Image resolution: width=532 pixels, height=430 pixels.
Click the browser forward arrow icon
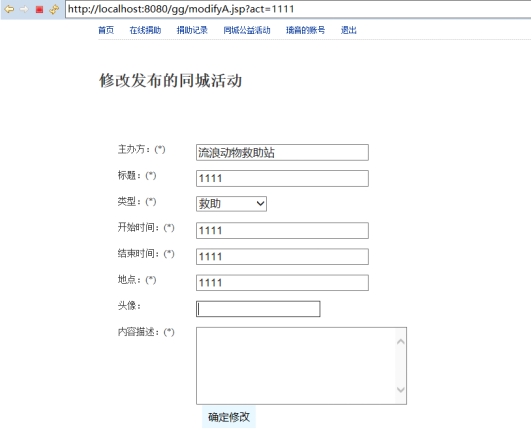tap(24, 9)
